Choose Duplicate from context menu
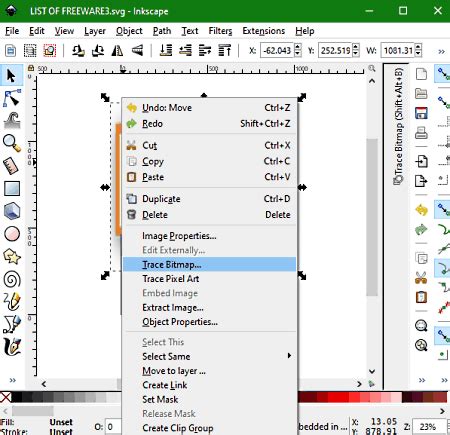Viewport: 450px width, 435px height. pos(209,199)
